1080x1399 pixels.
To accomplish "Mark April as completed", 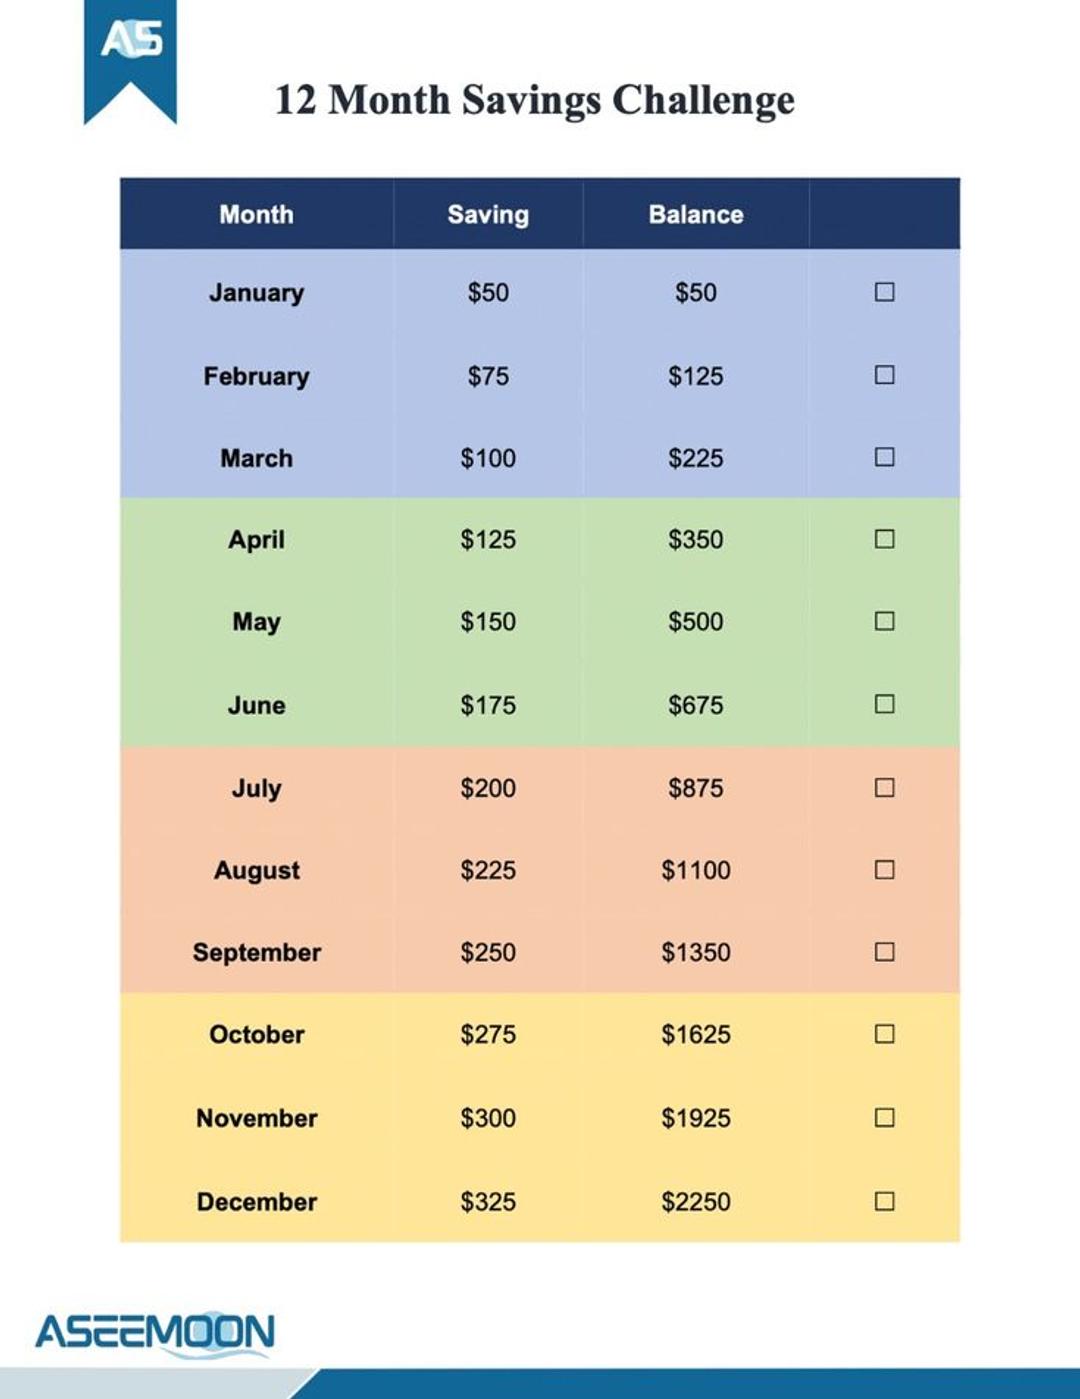I will pyautogui.click(x=884, y=539).
